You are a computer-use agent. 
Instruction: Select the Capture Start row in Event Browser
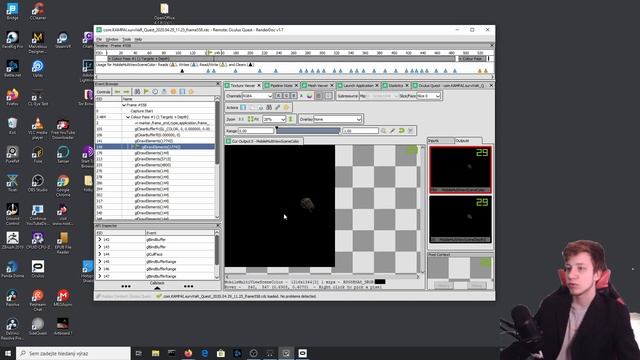tap(155, 111)
